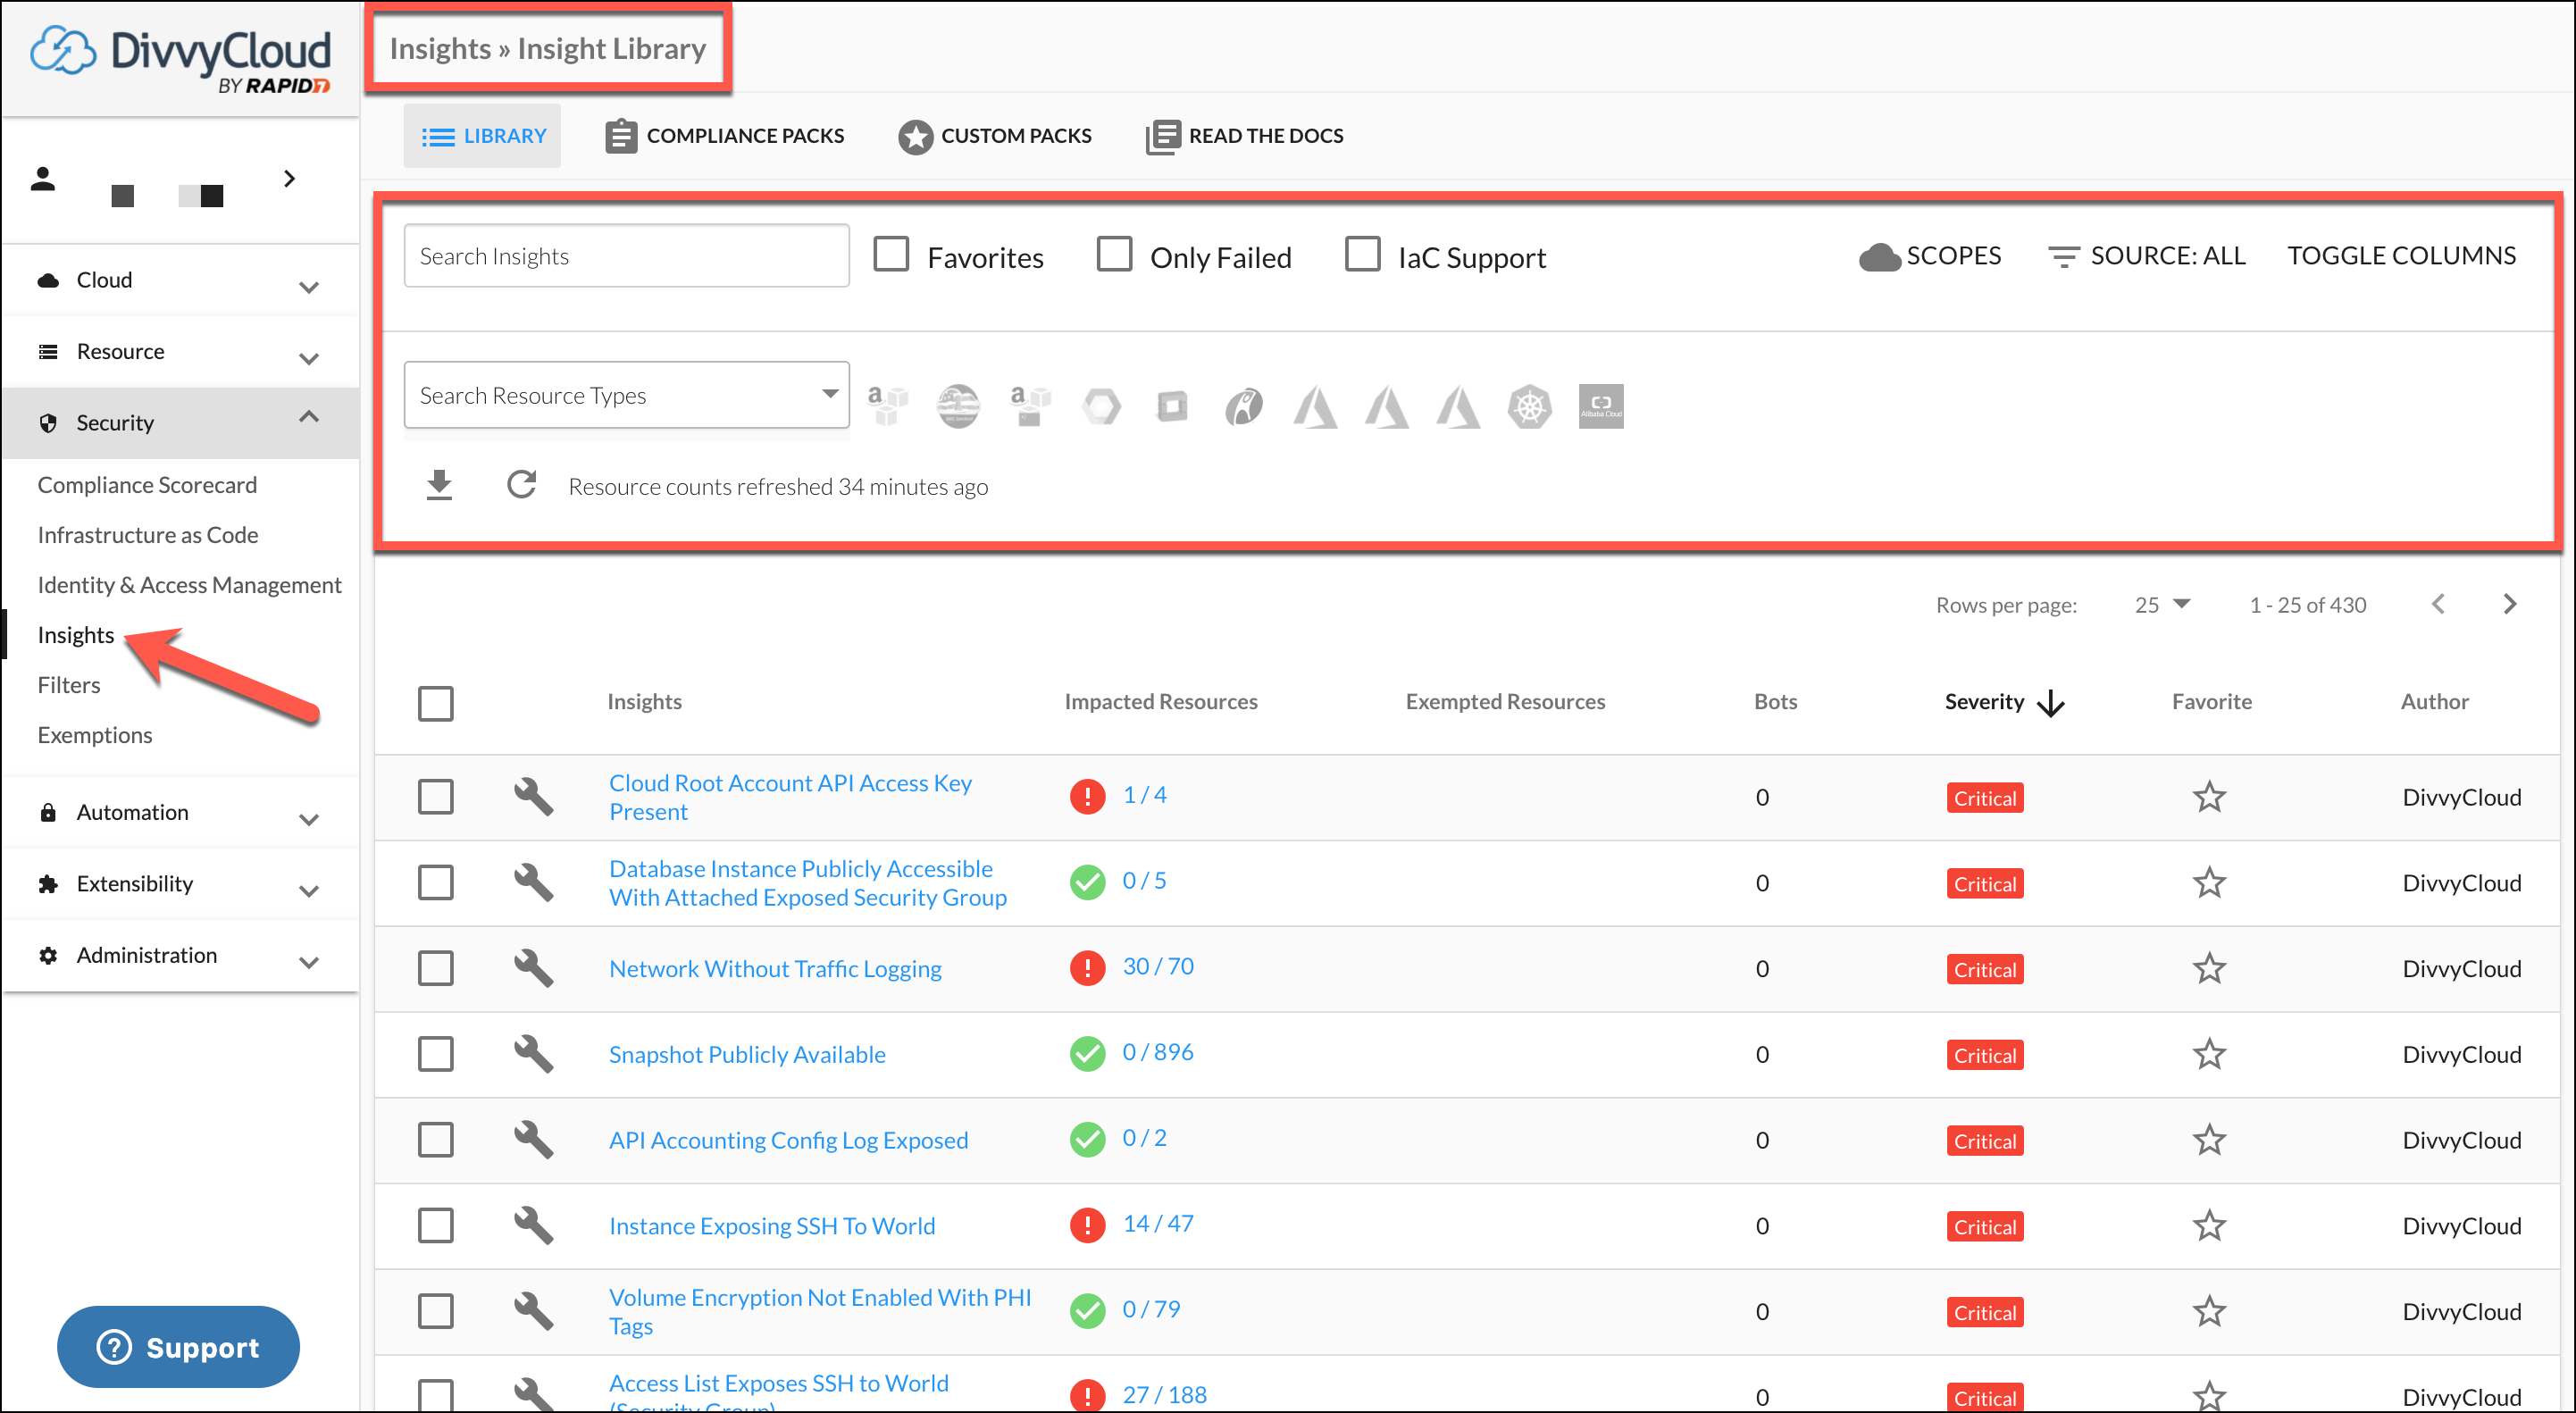Viewport: 2576px width, 1413px height.
Task: Tick the IaC Support checkbox
Action: pyautogui.click(x=1361, y=254)
